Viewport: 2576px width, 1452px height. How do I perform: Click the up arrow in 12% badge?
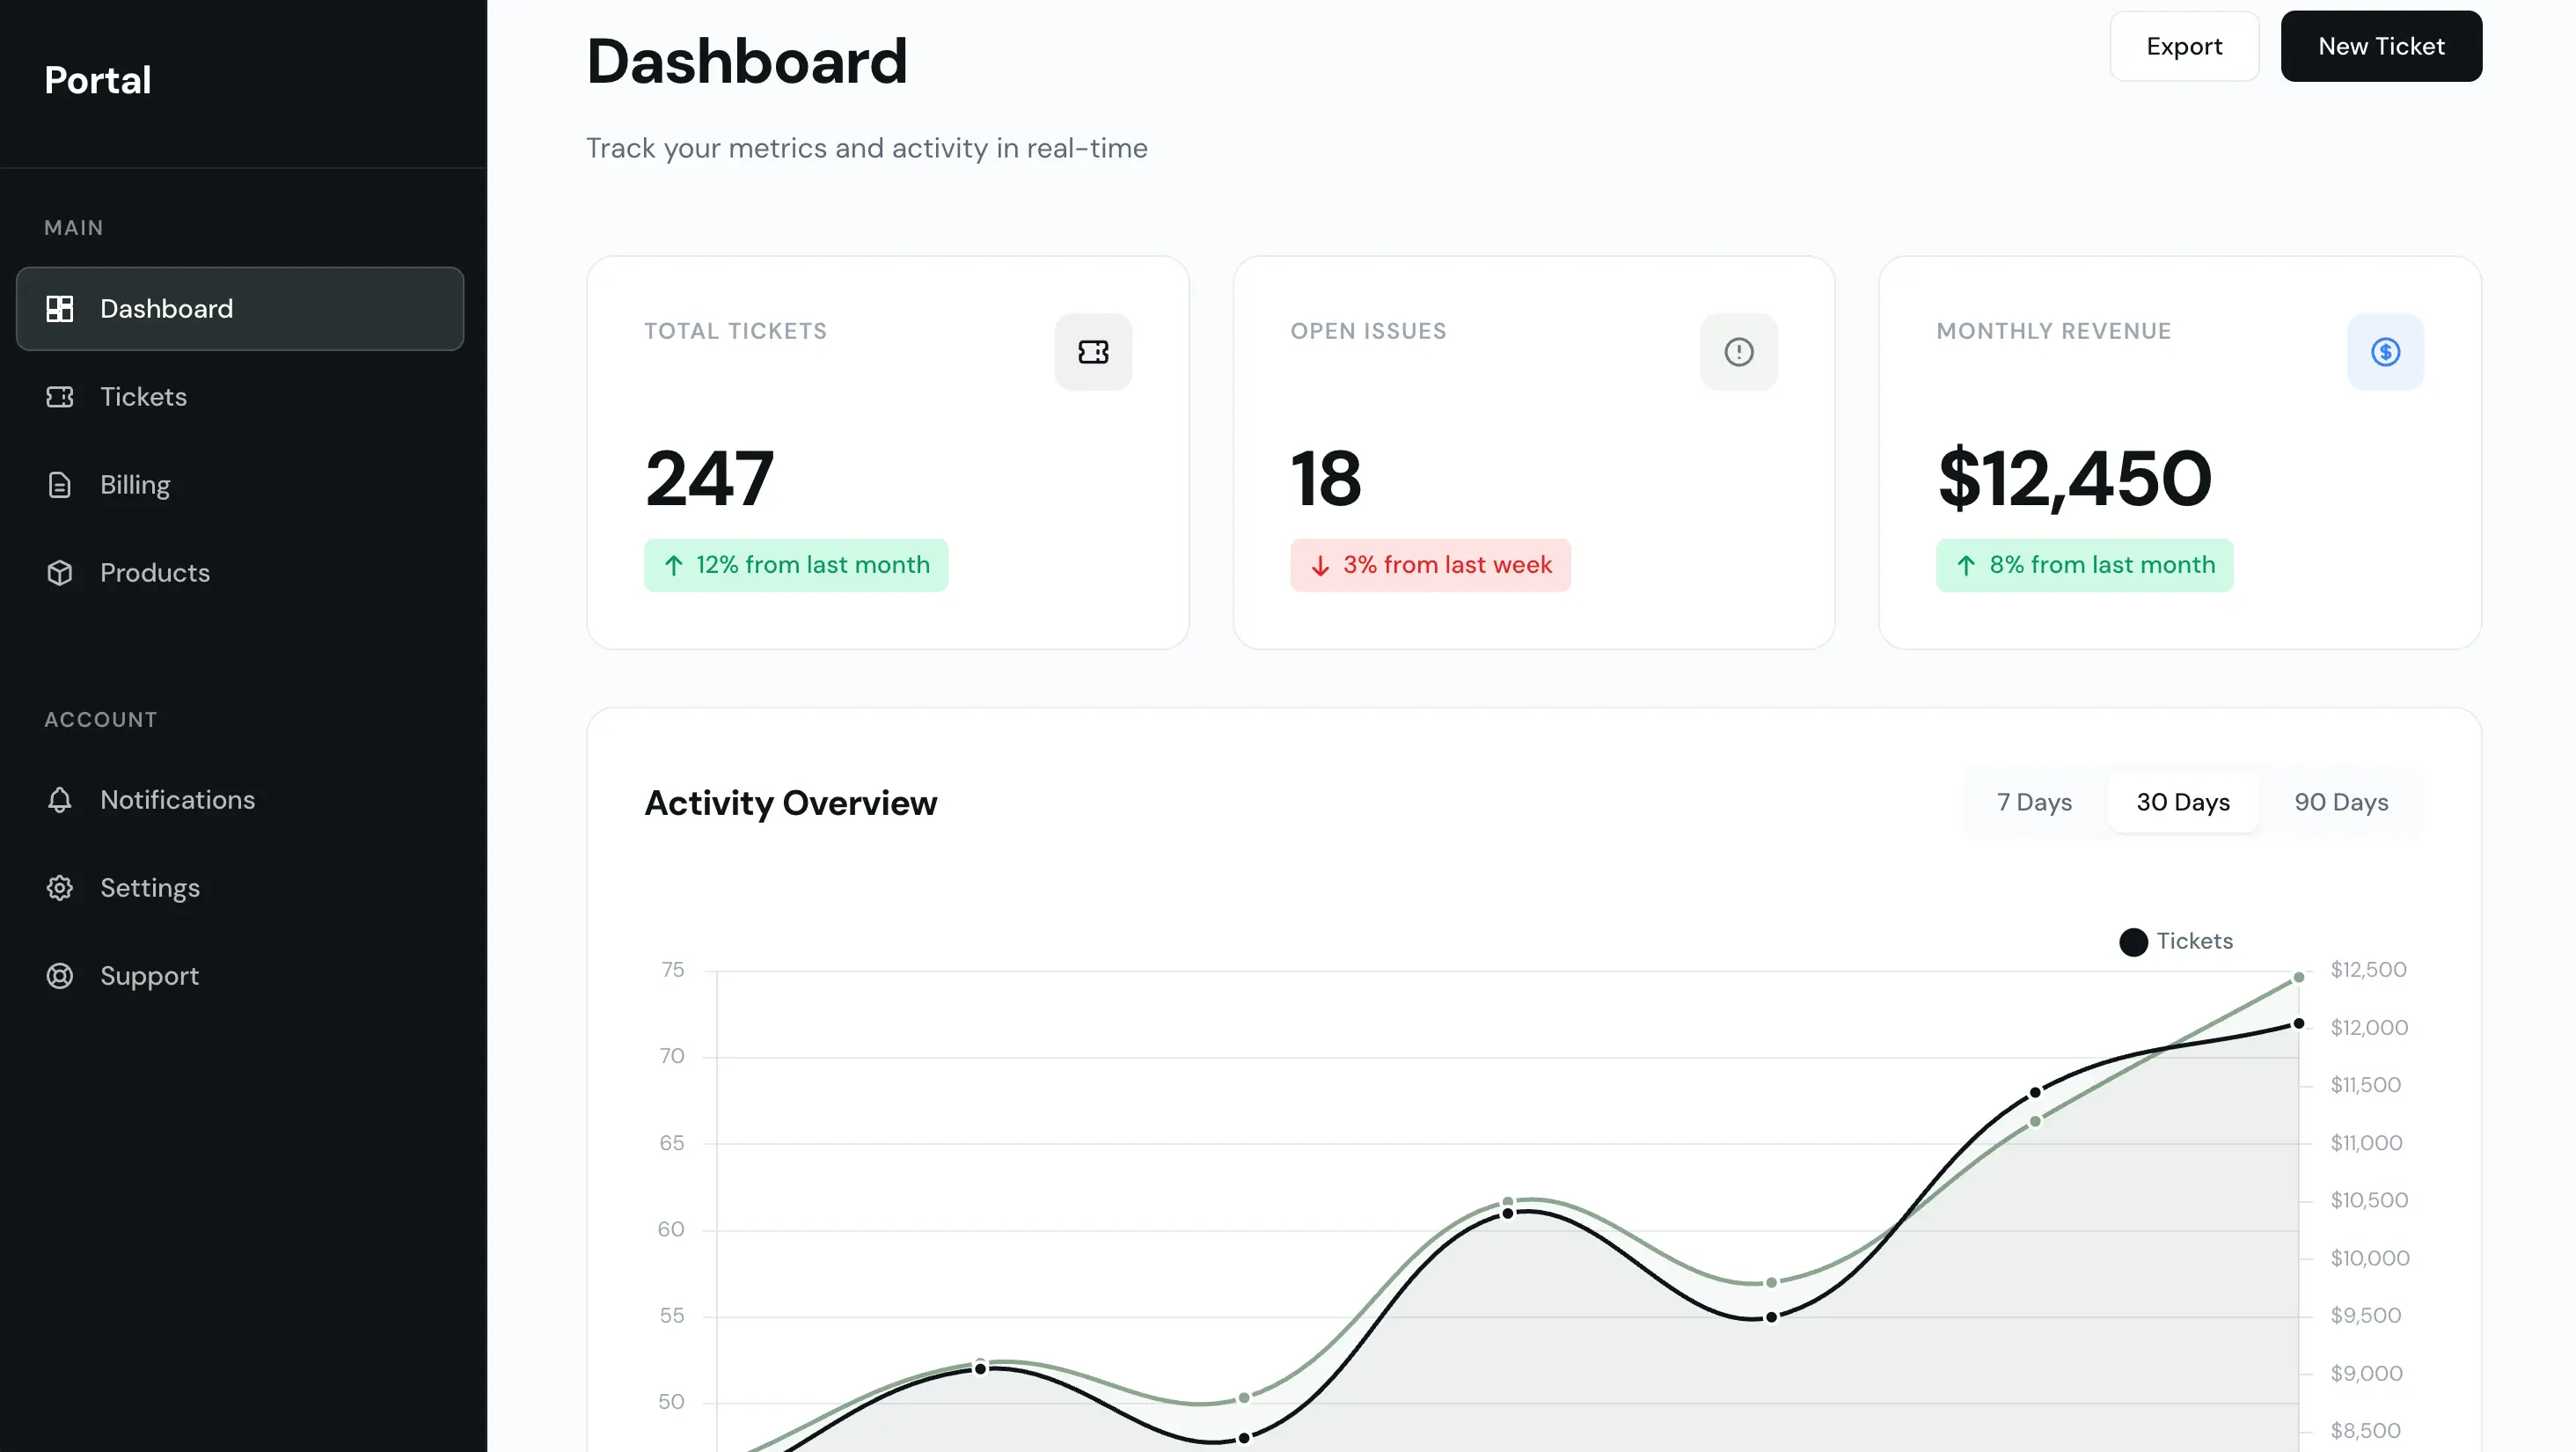(x=674, y=566)
